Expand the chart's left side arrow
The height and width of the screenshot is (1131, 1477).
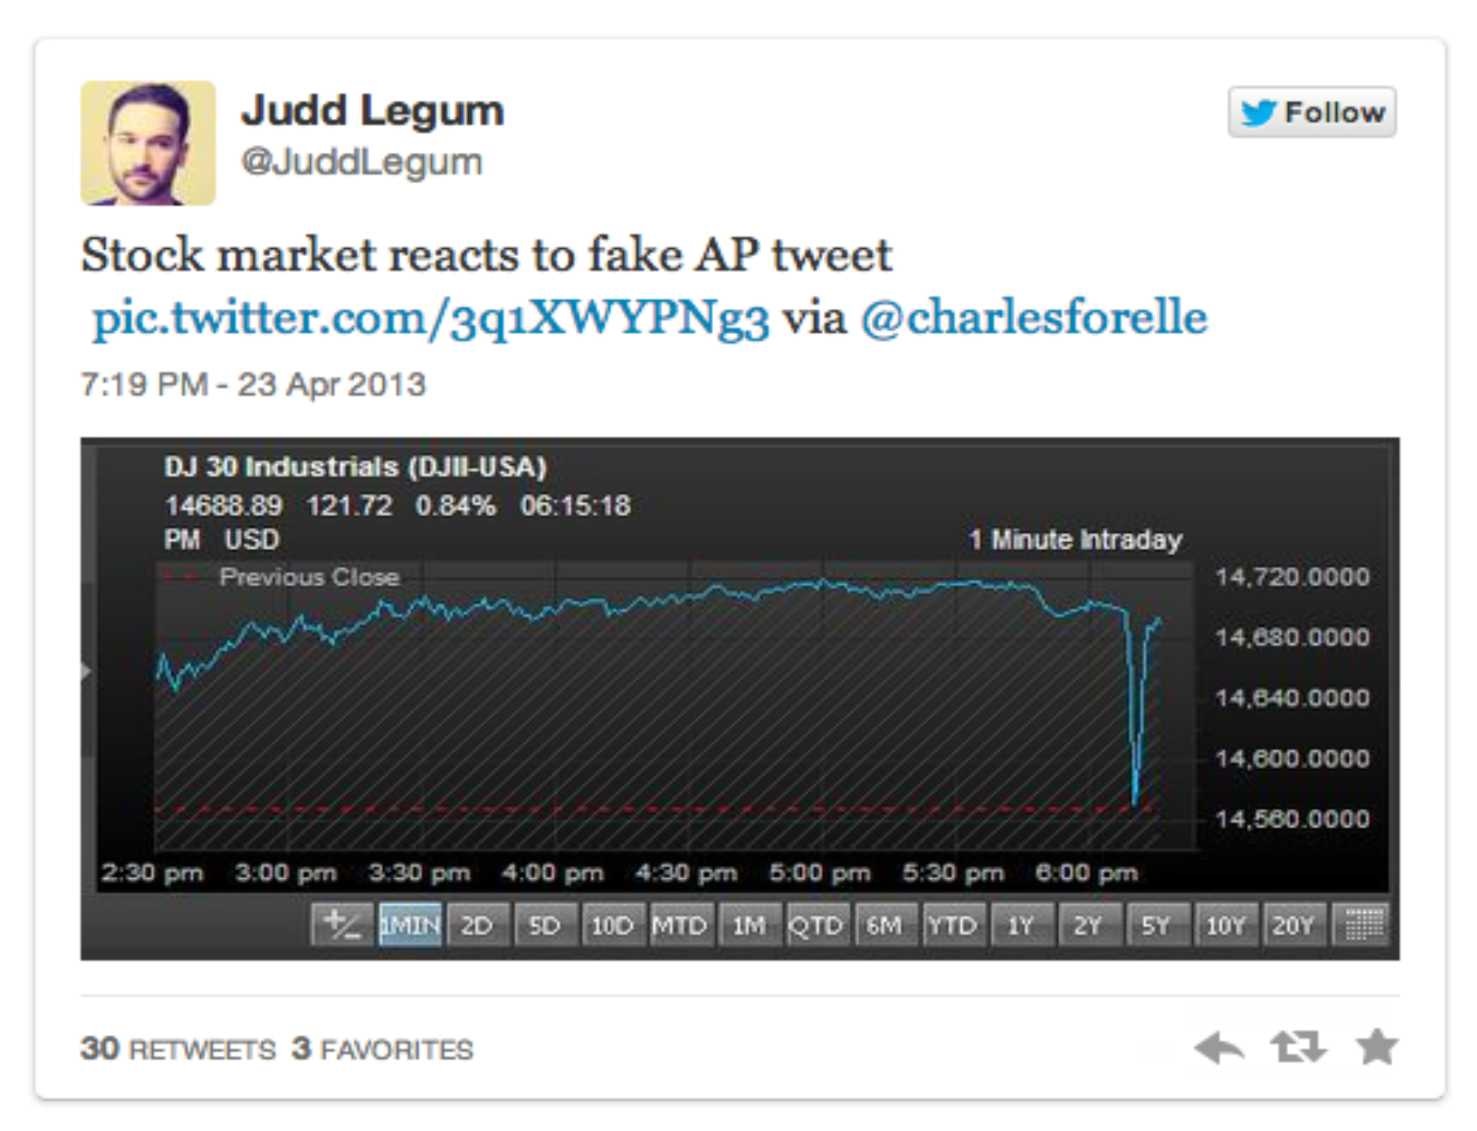[x=86, y=671]
